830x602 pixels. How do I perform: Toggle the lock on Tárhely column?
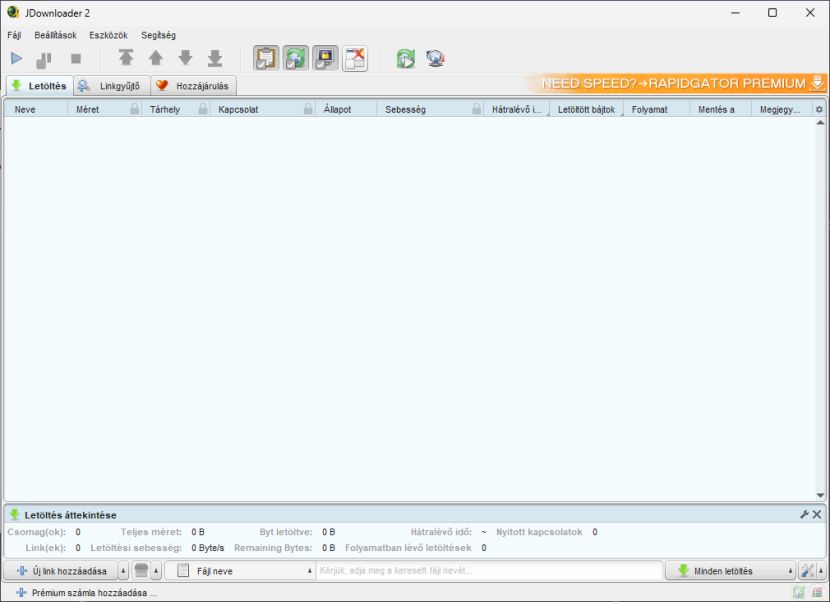coord(203,109)
